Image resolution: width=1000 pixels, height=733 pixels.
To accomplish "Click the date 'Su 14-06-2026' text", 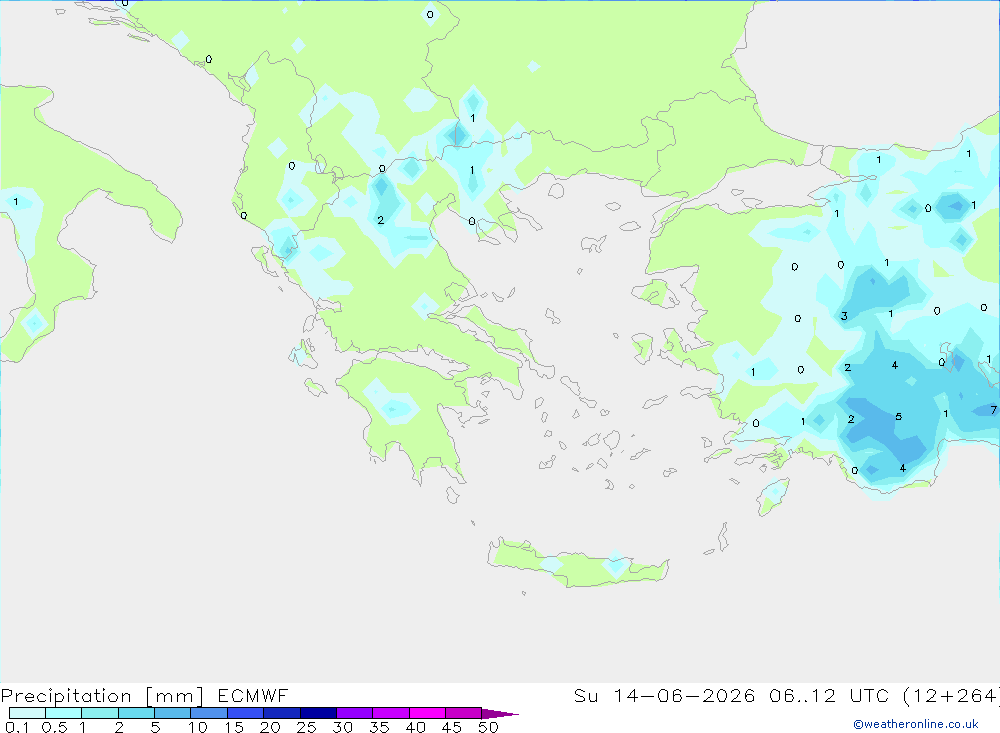I will pos(664,695).
